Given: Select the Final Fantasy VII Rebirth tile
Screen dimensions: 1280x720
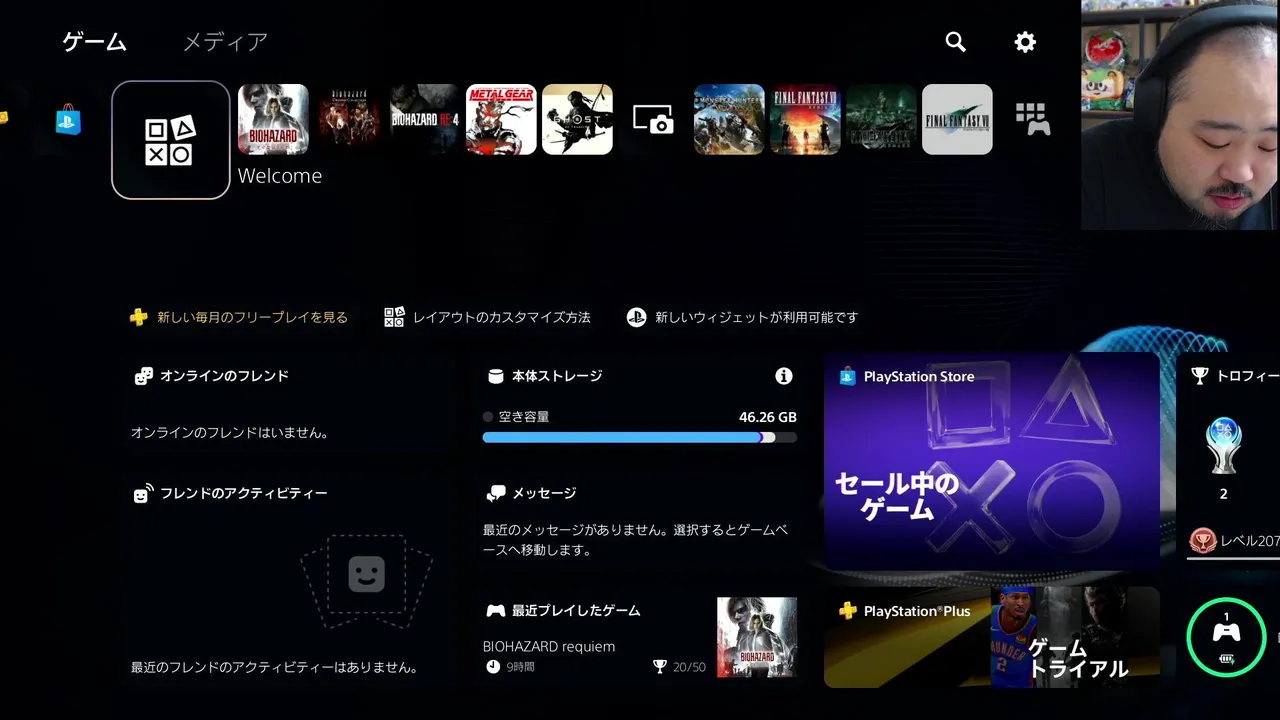Looking at the screenshot, I should coord(805,119).
